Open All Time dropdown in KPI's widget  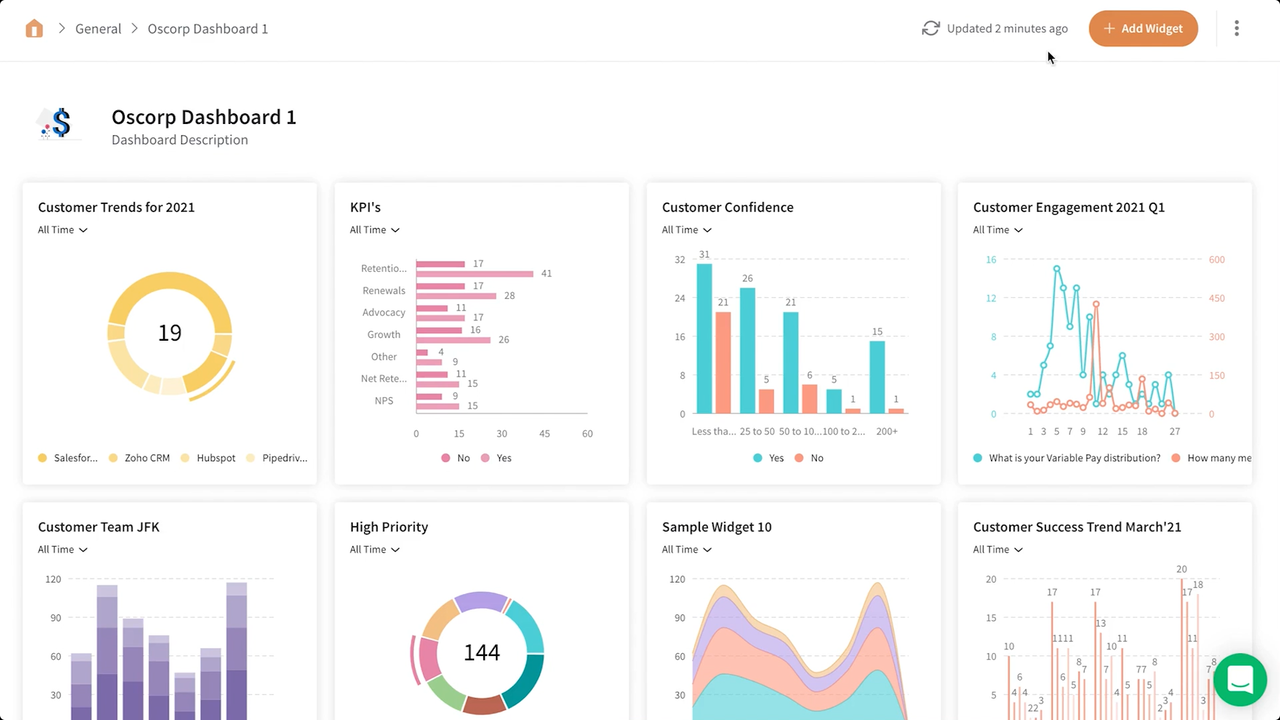pyautogui.click(x=374, y=230)
